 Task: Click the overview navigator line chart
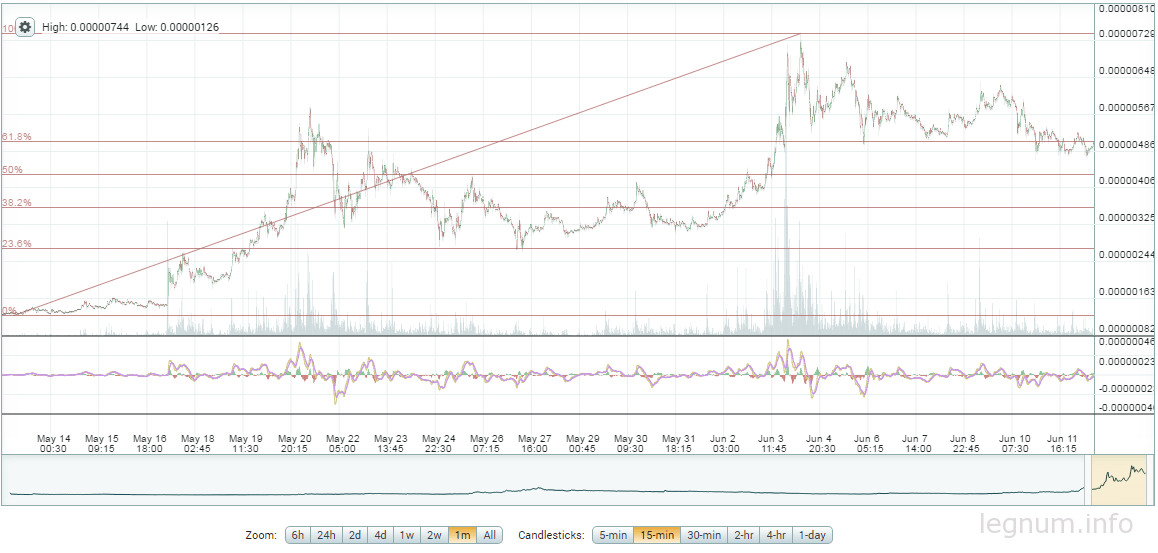tap(547, 481)
